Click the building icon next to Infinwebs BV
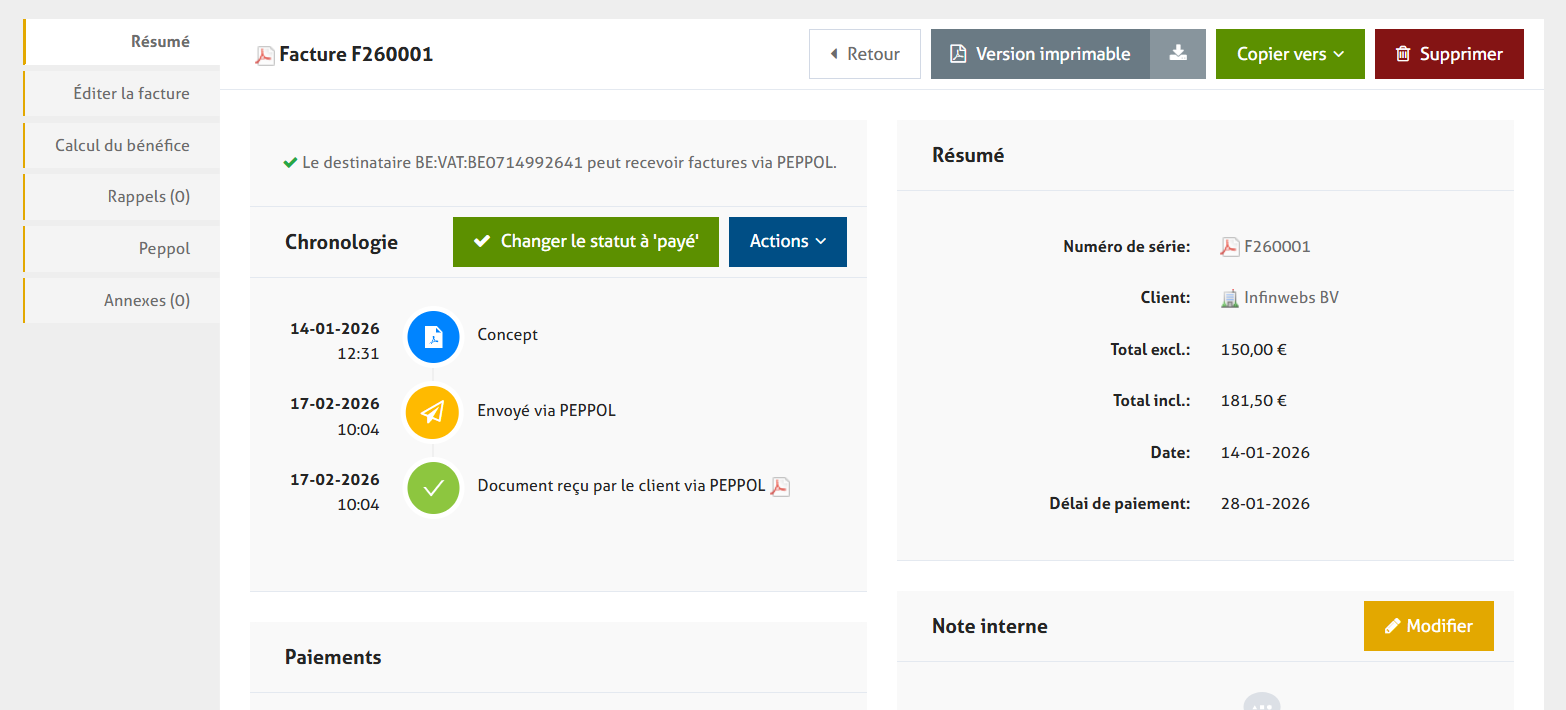 tap(1230, 298)
